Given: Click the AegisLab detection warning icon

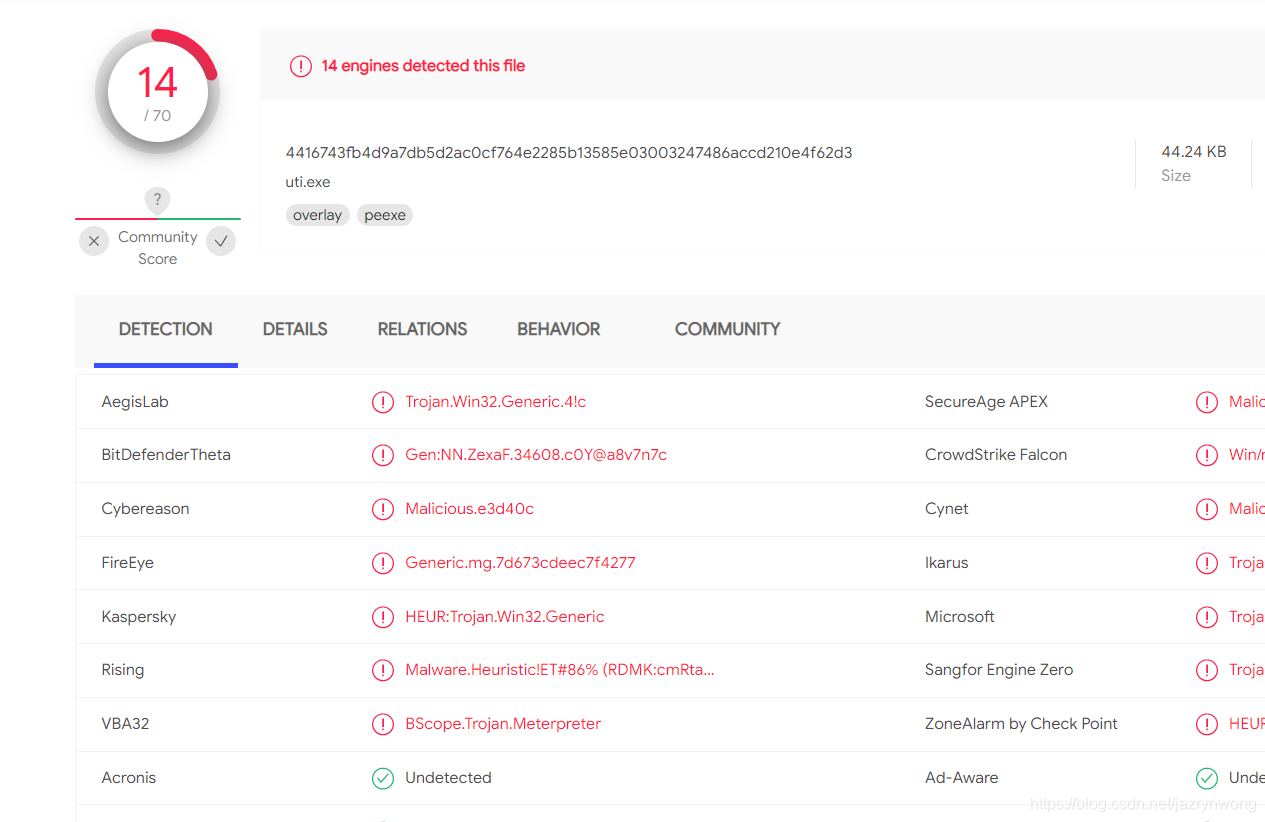Looking at the screenshot, I should (383, 402).
